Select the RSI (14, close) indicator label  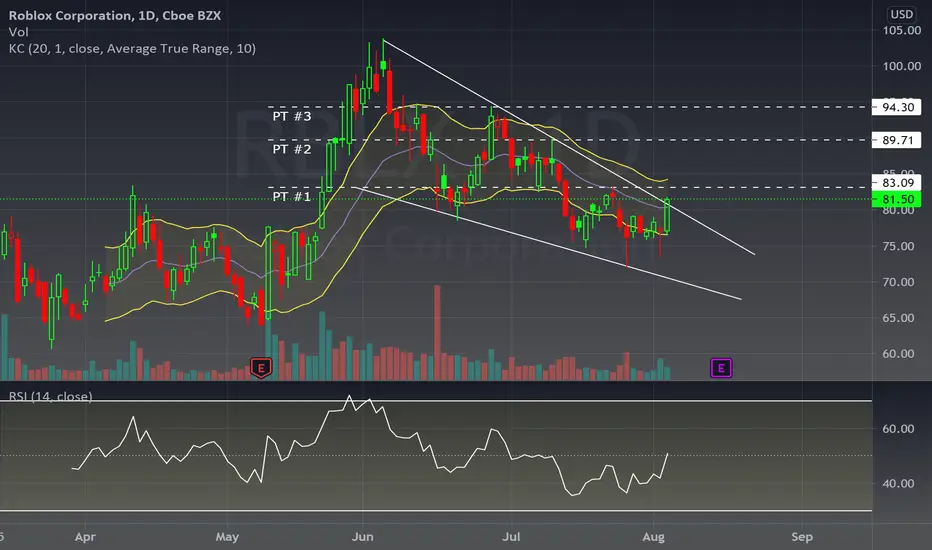click(x=51, y=396)
